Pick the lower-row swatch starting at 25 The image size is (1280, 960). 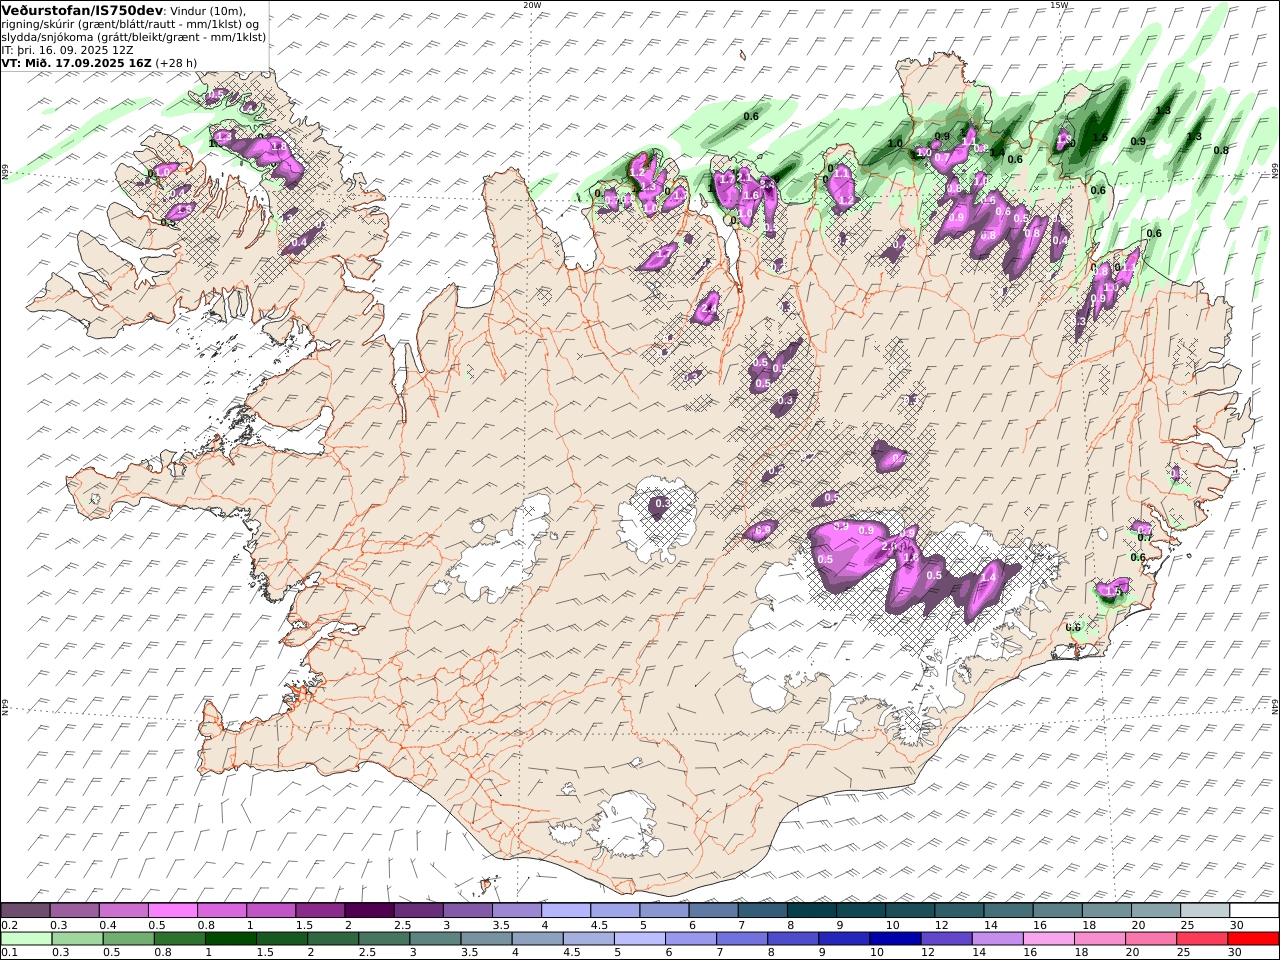tap(1201, 939)
